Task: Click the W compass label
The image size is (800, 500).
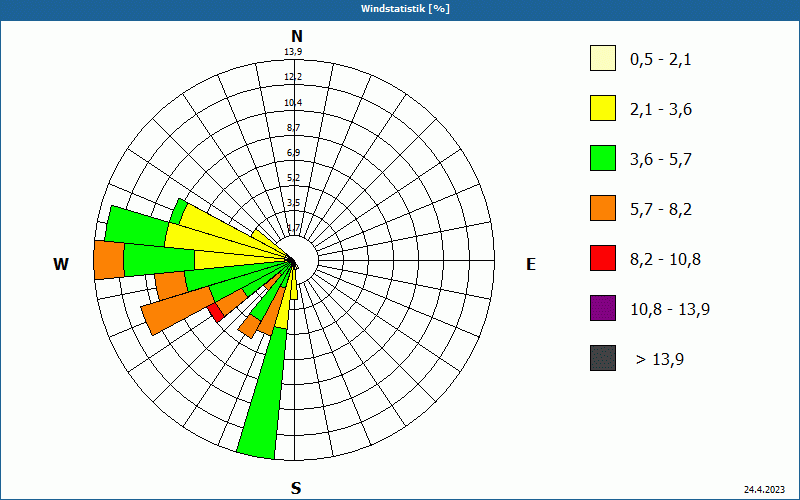Action: coord(61,264)
